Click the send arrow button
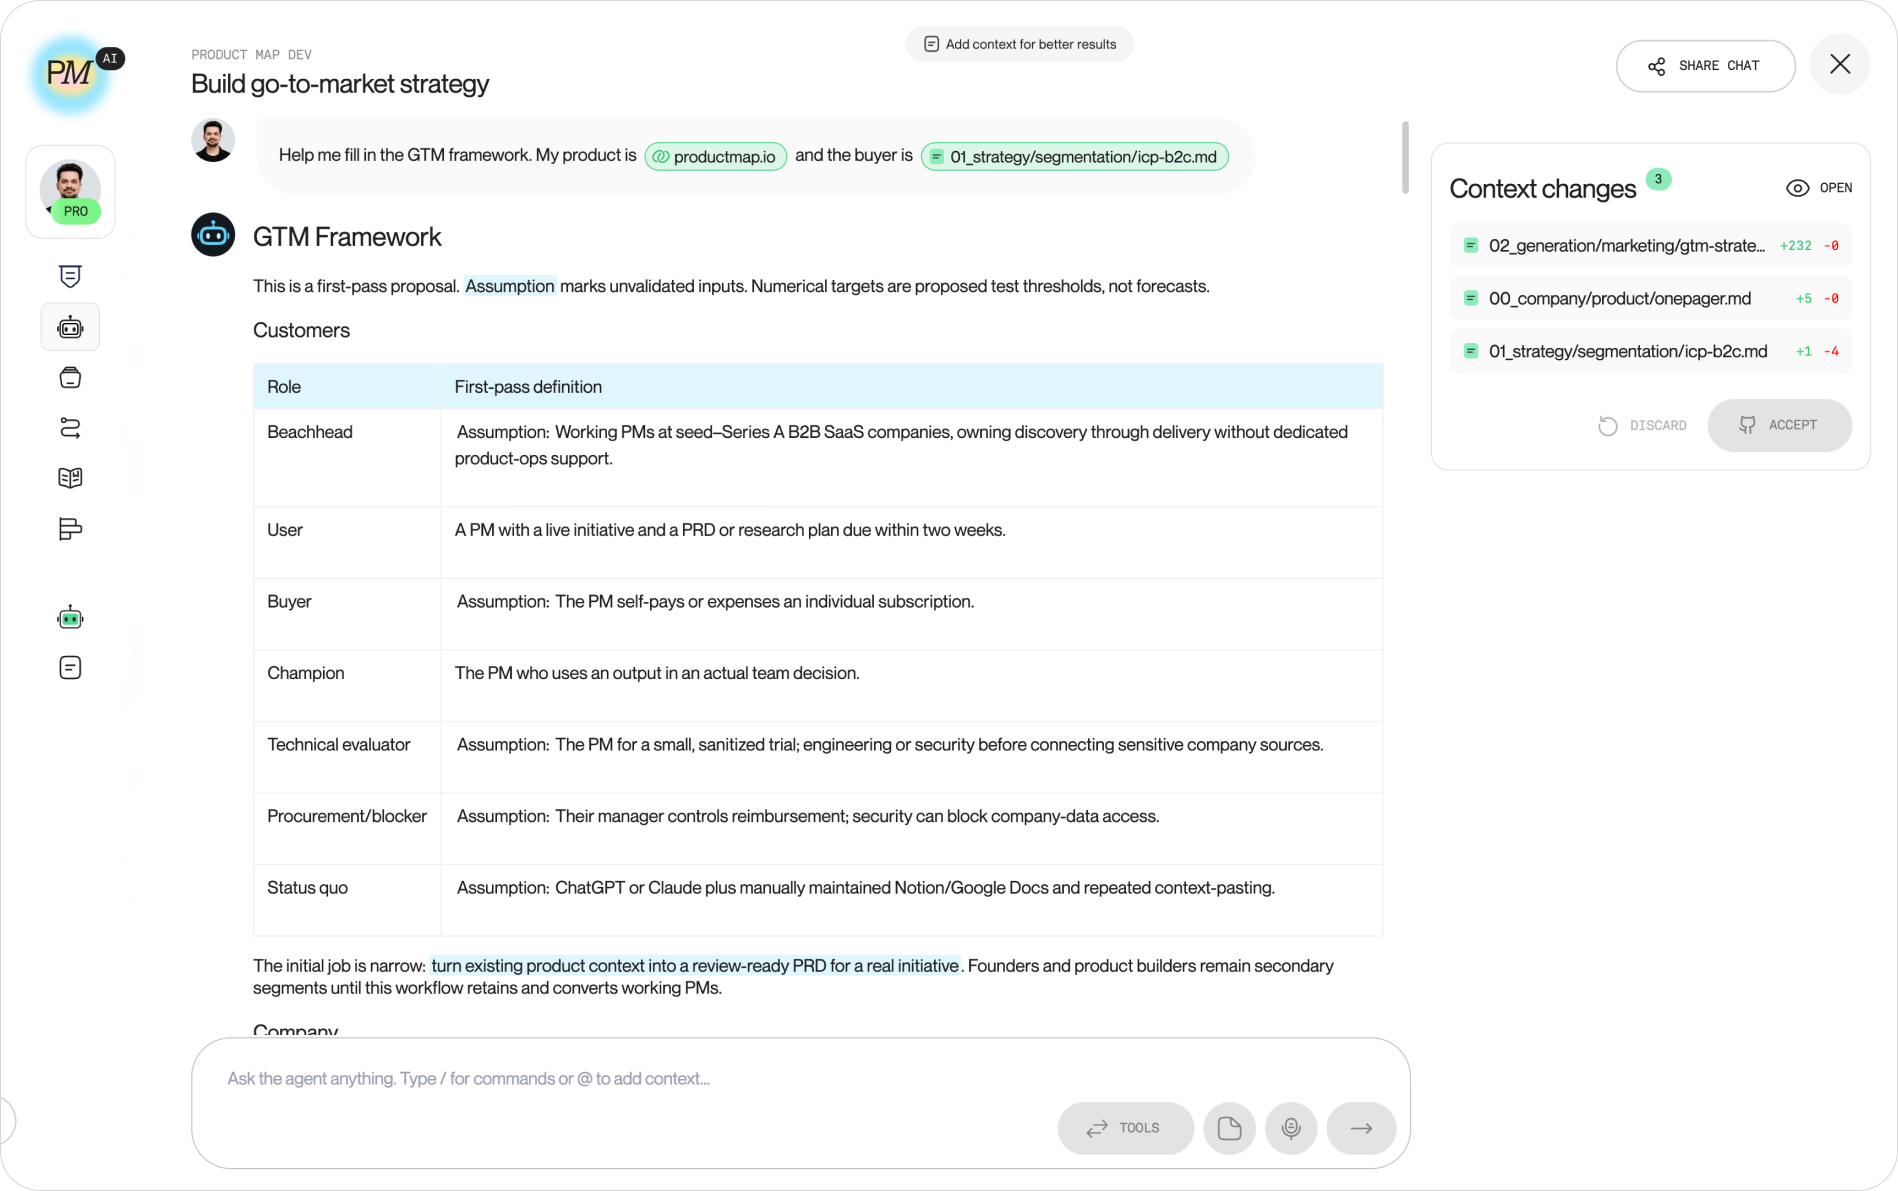The width and height of the screenshot is (1898, 1191). (1361, 1128)
